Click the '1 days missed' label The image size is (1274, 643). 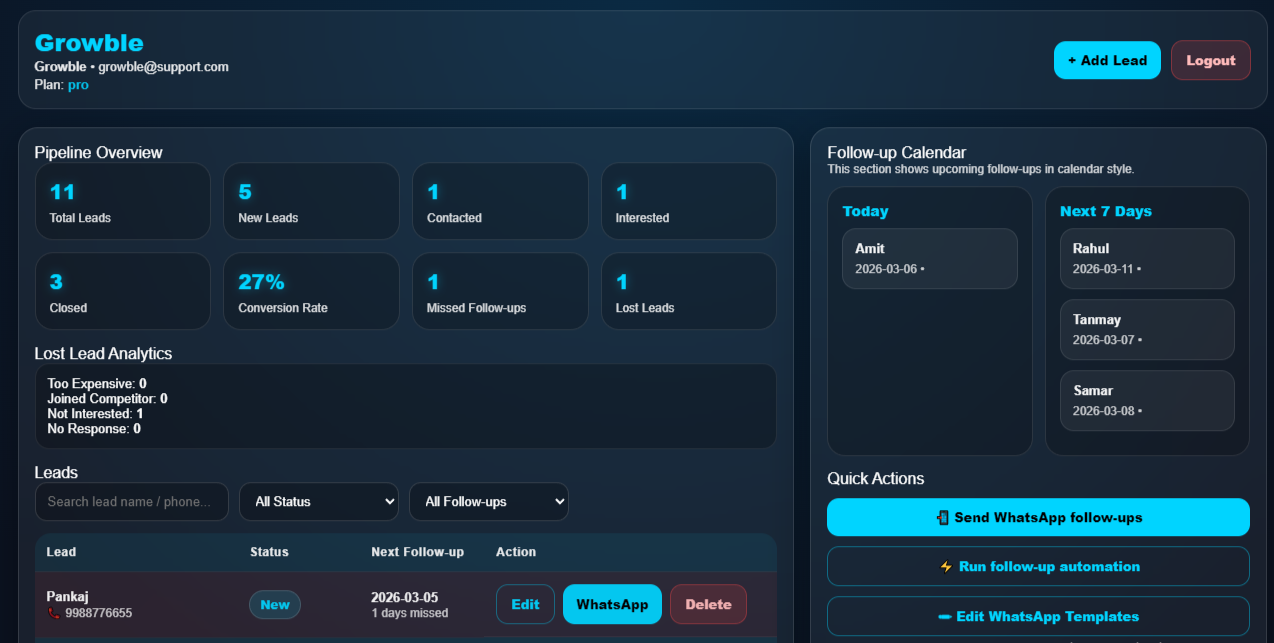[x=410, y=613]
